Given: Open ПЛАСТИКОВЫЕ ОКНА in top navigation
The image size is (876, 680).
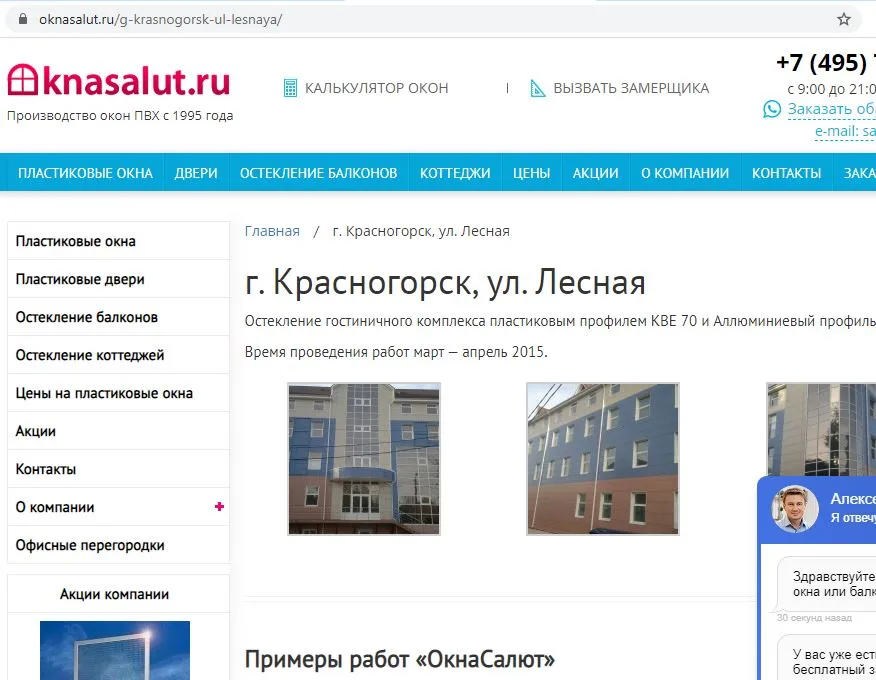Looking at the screenshot, I should 85,173.
